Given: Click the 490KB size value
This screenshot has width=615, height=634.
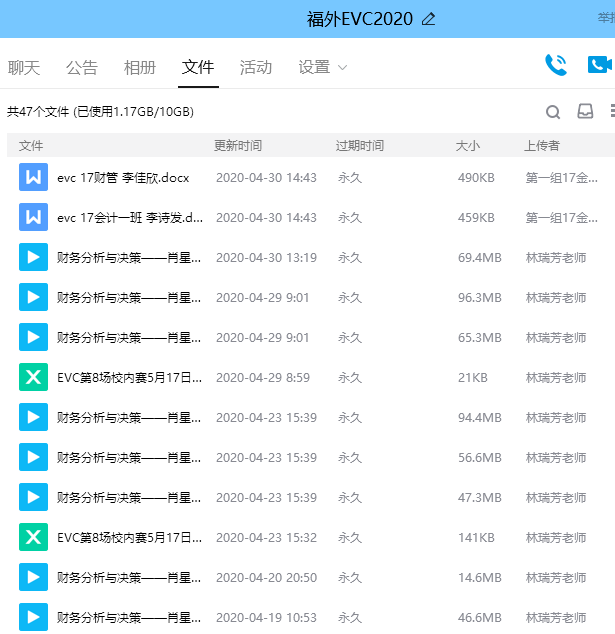Looking at the screenshot, I should click(x=476, y=178).
